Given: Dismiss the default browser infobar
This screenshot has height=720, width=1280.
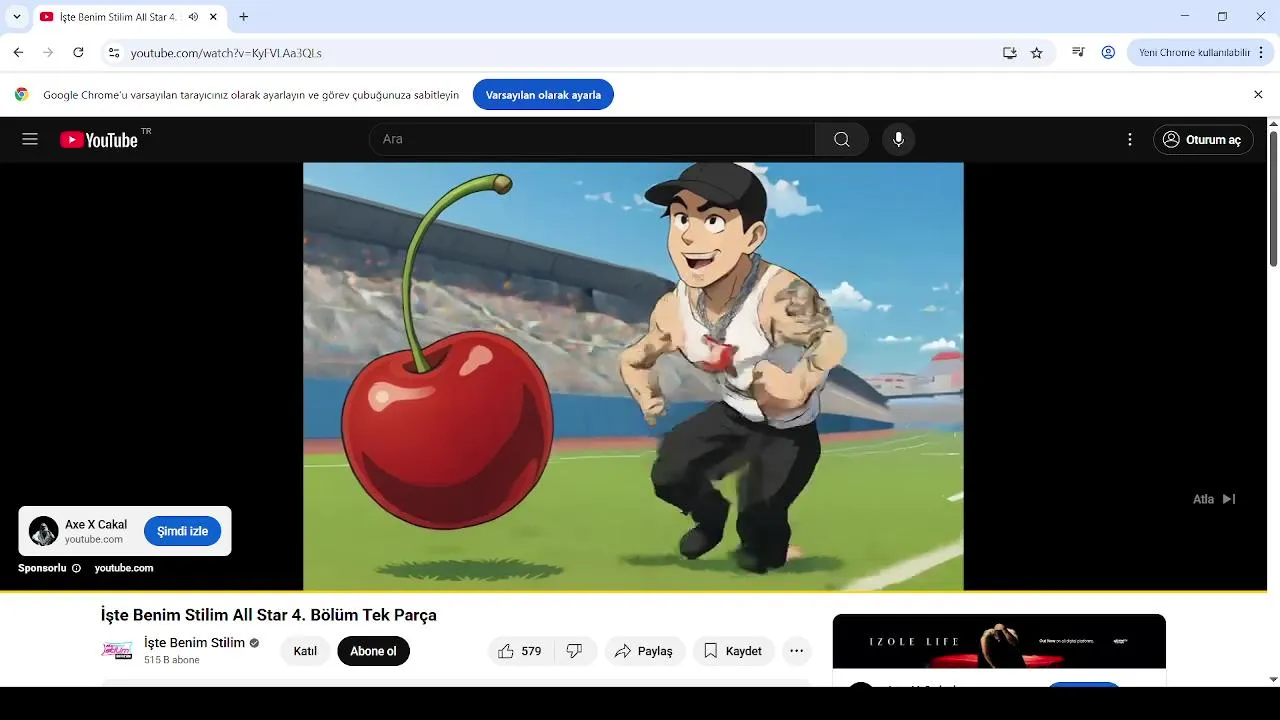Looking at the screenshot, I should 1258,94.
